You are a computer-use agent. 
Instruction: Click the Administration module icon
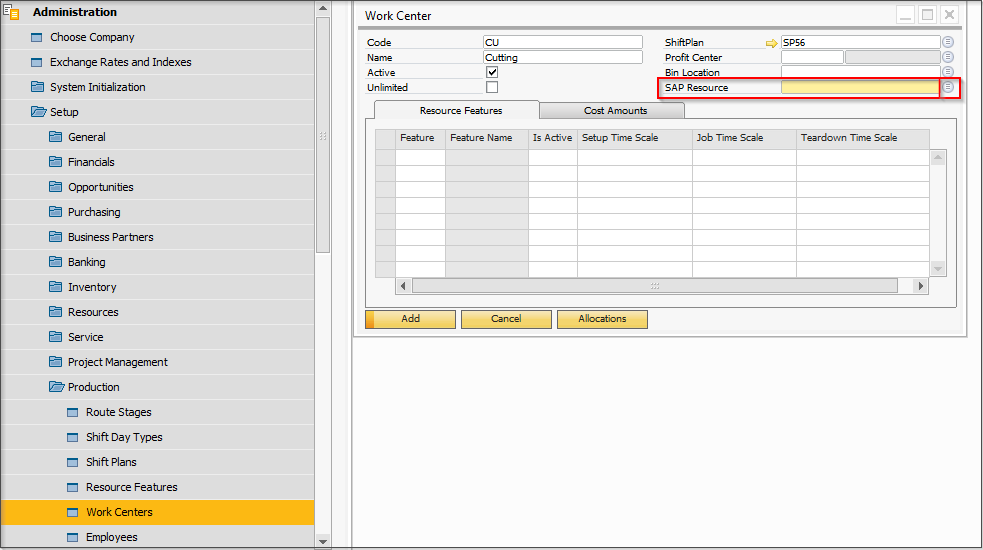pos(12,12)
